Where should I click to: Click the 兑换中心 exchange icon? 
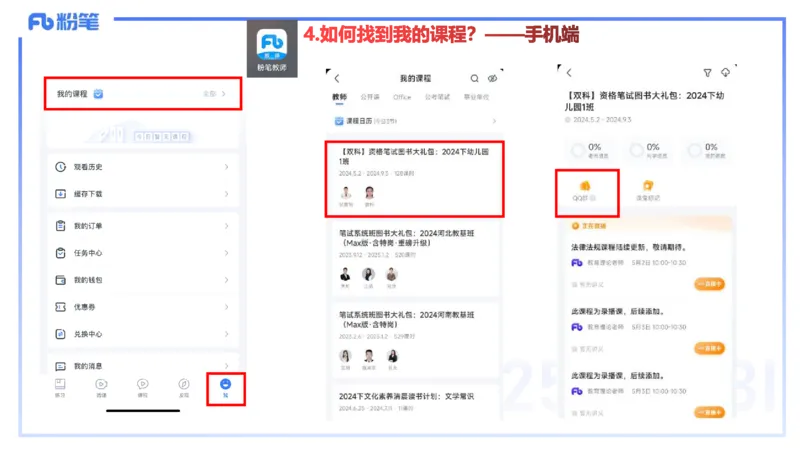click(60, 334)
